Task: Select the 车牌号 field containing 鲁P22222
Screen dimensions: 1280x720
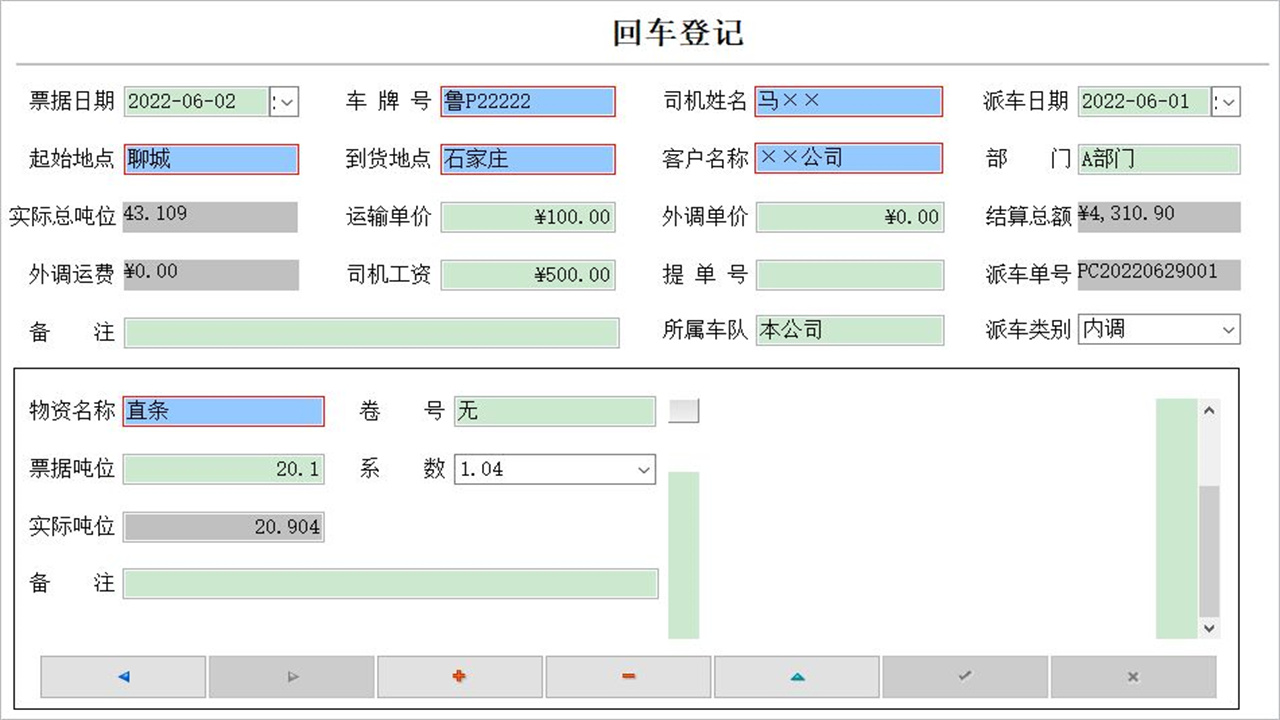Action: (x=527, y=101)
